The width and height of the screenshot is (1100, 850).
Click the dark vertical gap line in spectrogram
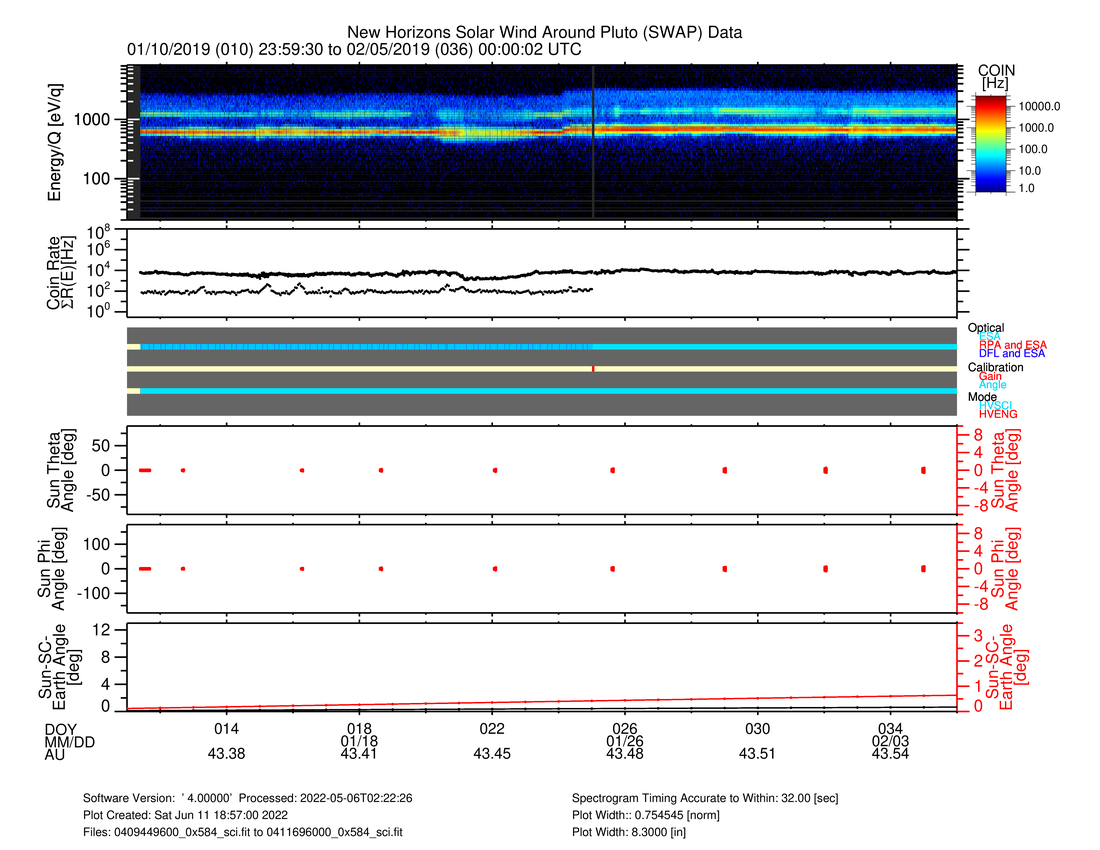593,140
